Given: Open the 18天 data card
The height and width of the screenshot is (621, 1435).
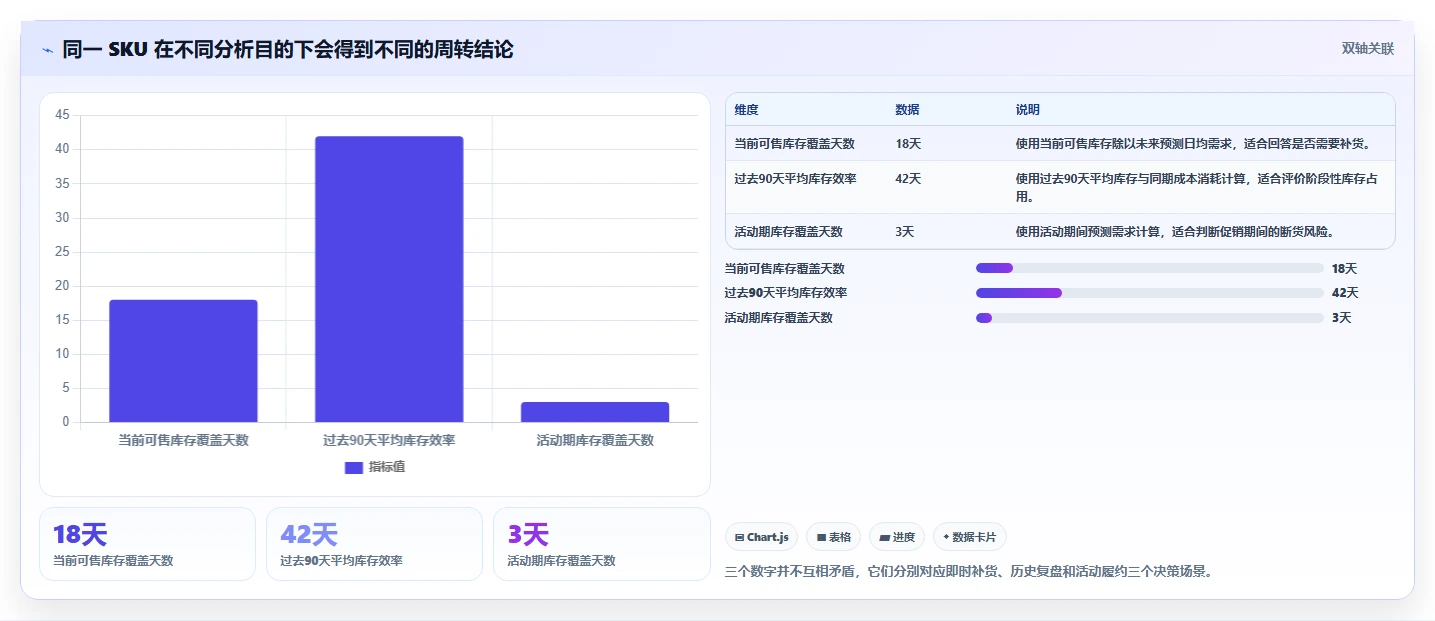Looking at the screenshot, I should coord(147,544).
